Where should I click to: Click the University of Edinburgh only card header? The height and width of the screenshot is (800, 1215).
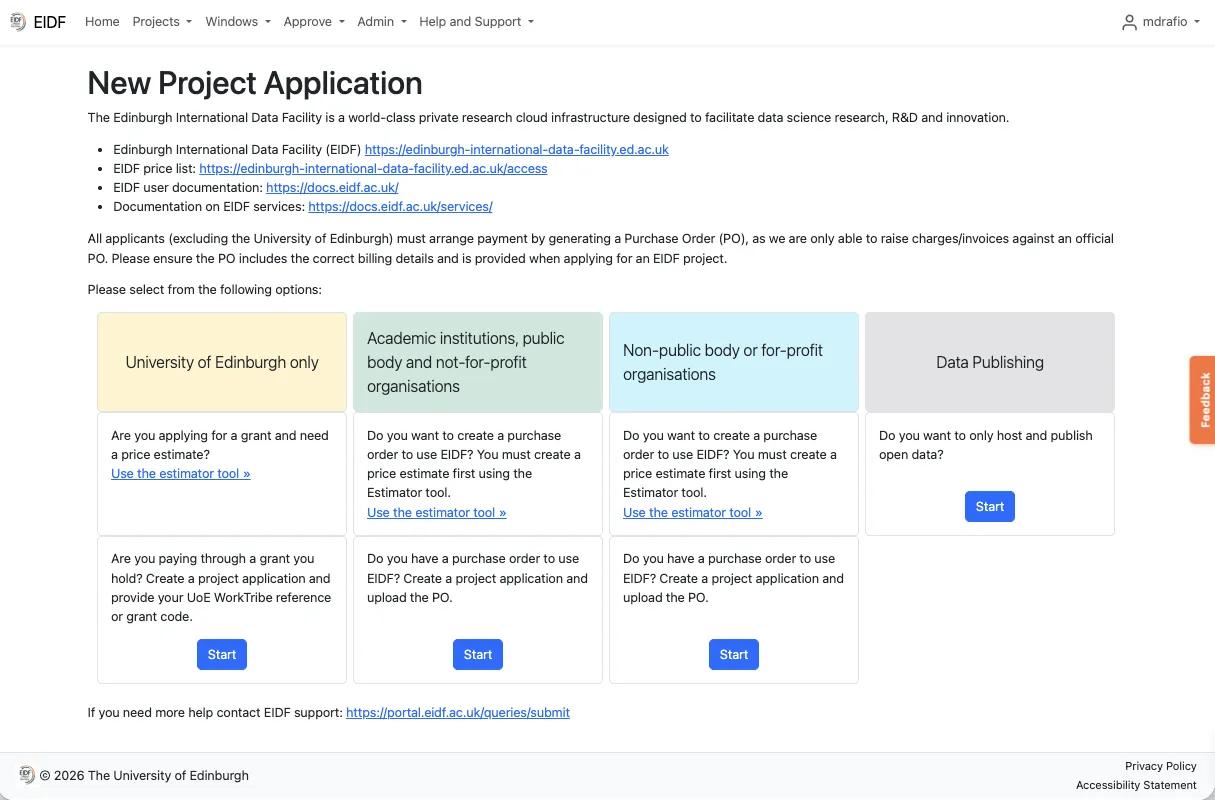222,362
